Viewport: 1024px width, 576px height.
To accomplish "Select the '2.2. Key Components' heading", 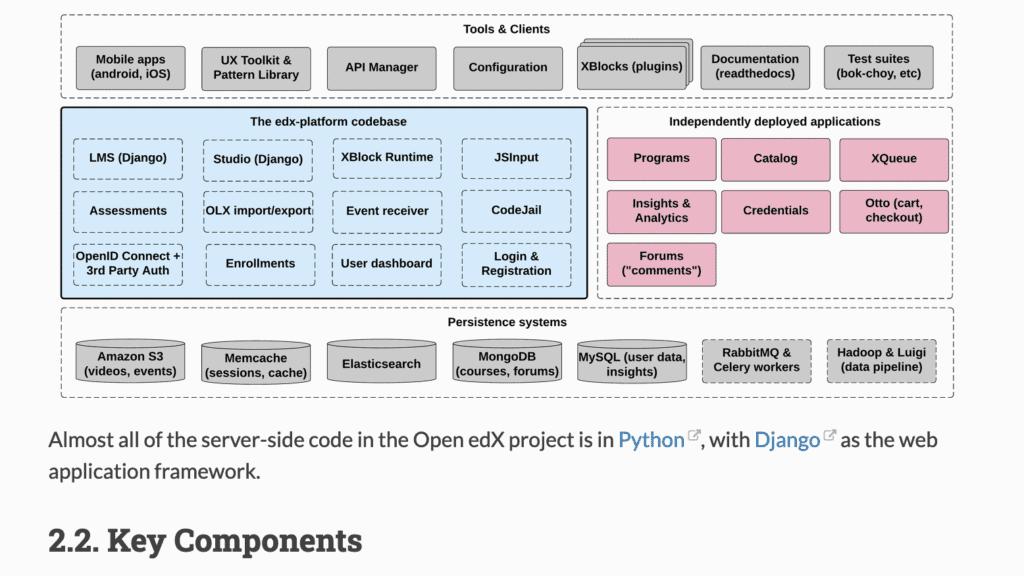I will pyautogui.click(x=205, y=541).
